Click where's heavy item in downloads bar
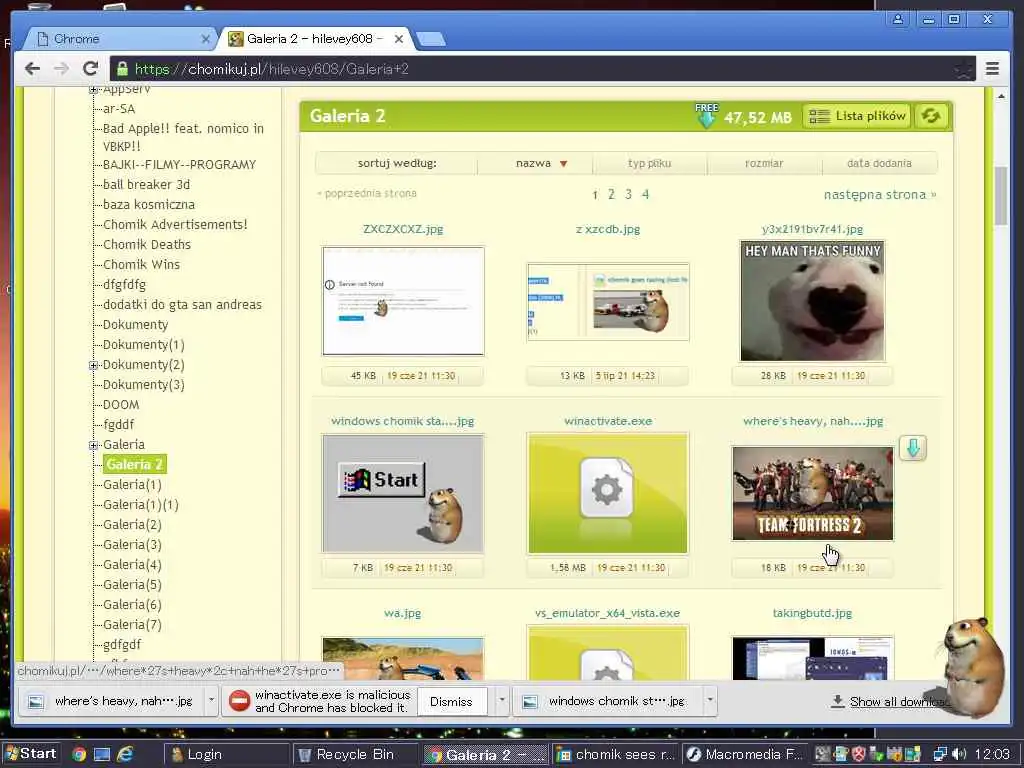The height and width of the screenshot is (768, 1024). [x=111, y=701]
